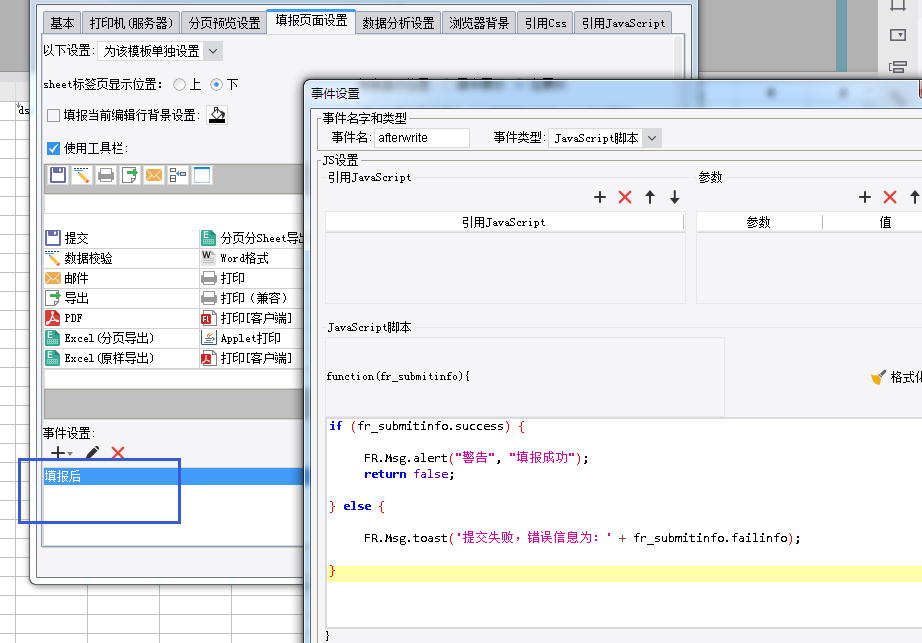922x643 pixels.
Task: Enable the 使用工具栏 checkbox
Action: 54,148
